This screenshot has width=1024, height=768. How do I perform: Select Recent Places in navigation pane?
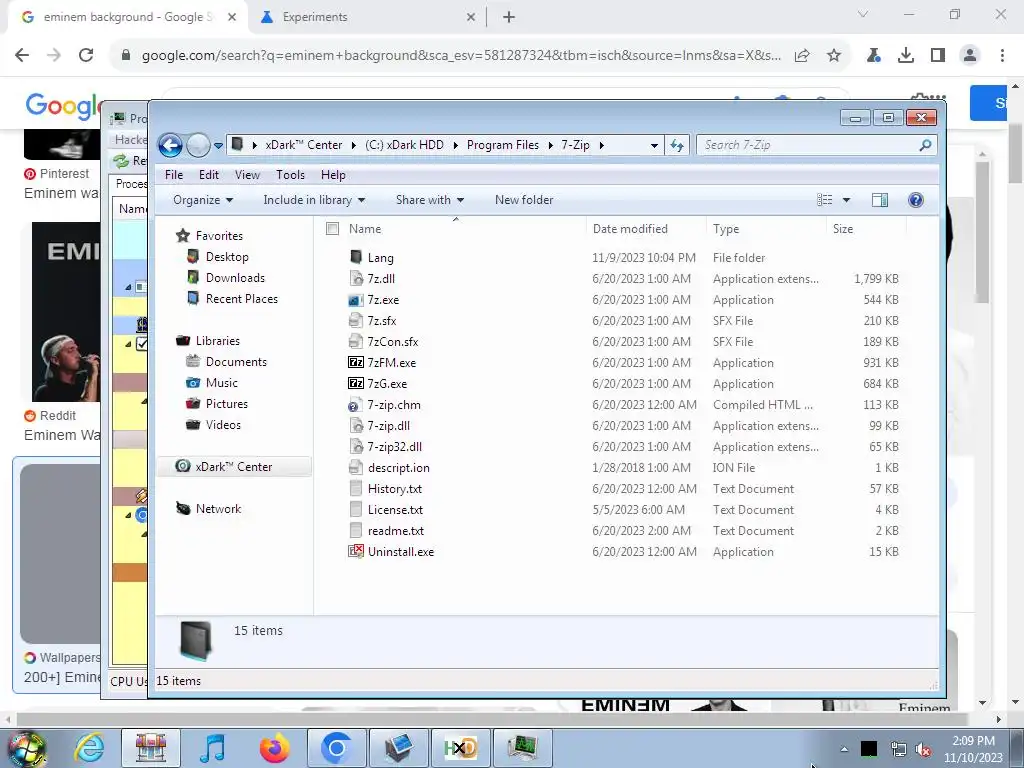pos(242,298)
